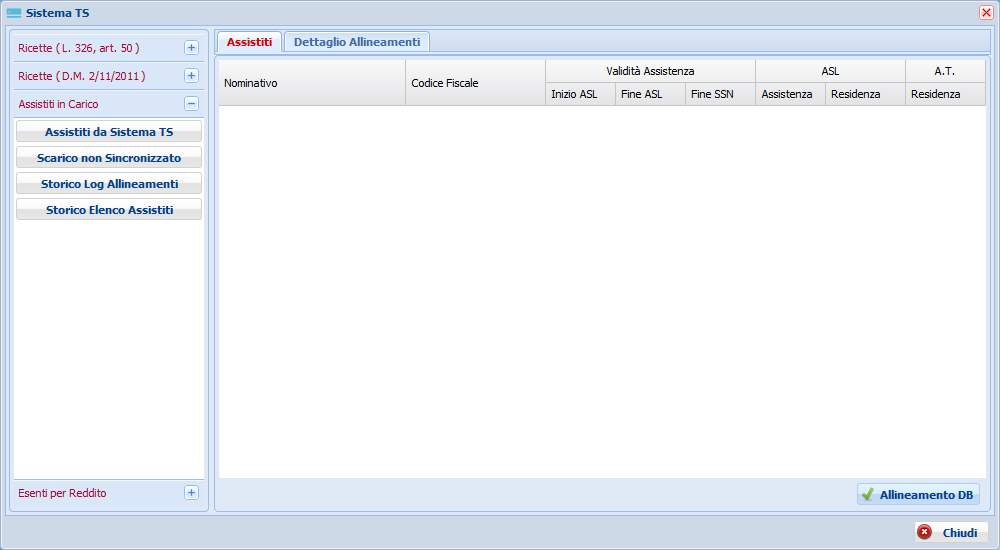Sort by Nominativo column header

coord(312,83)
